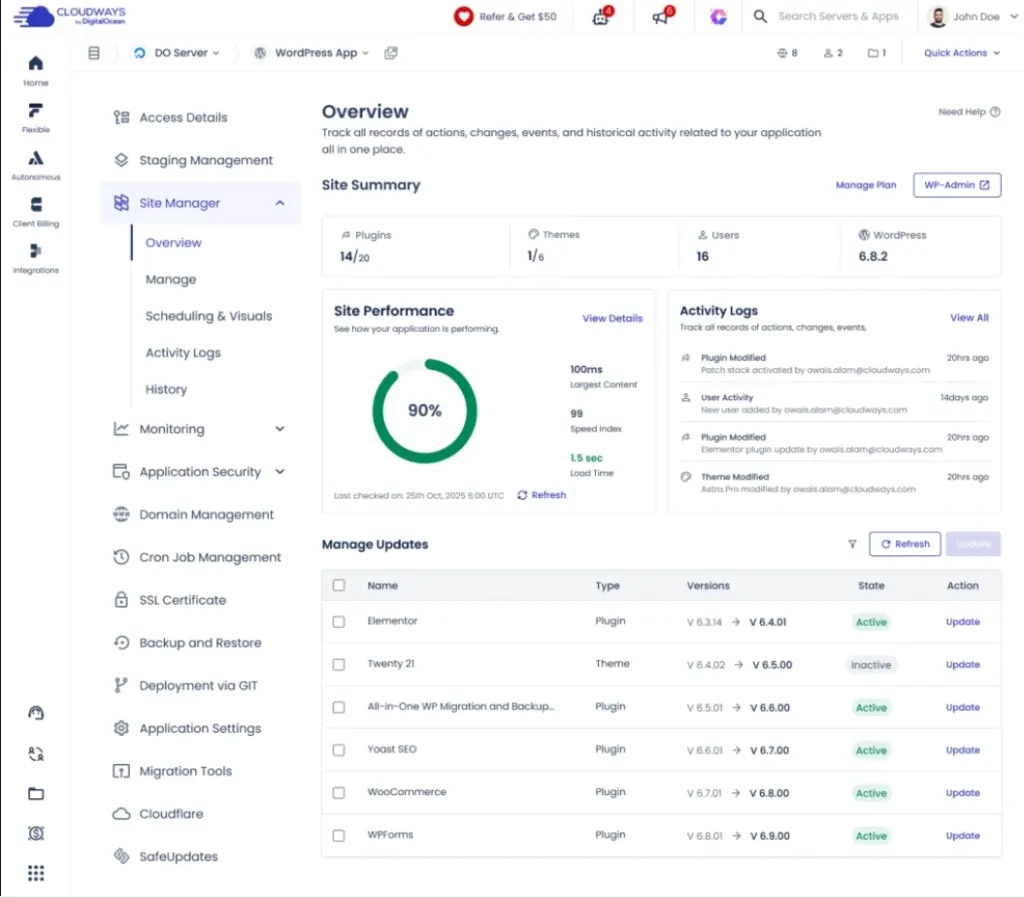1024x898 pixels.
Task: Toggle the select-all checkbox in table header
Action: (x=338, y=585)
